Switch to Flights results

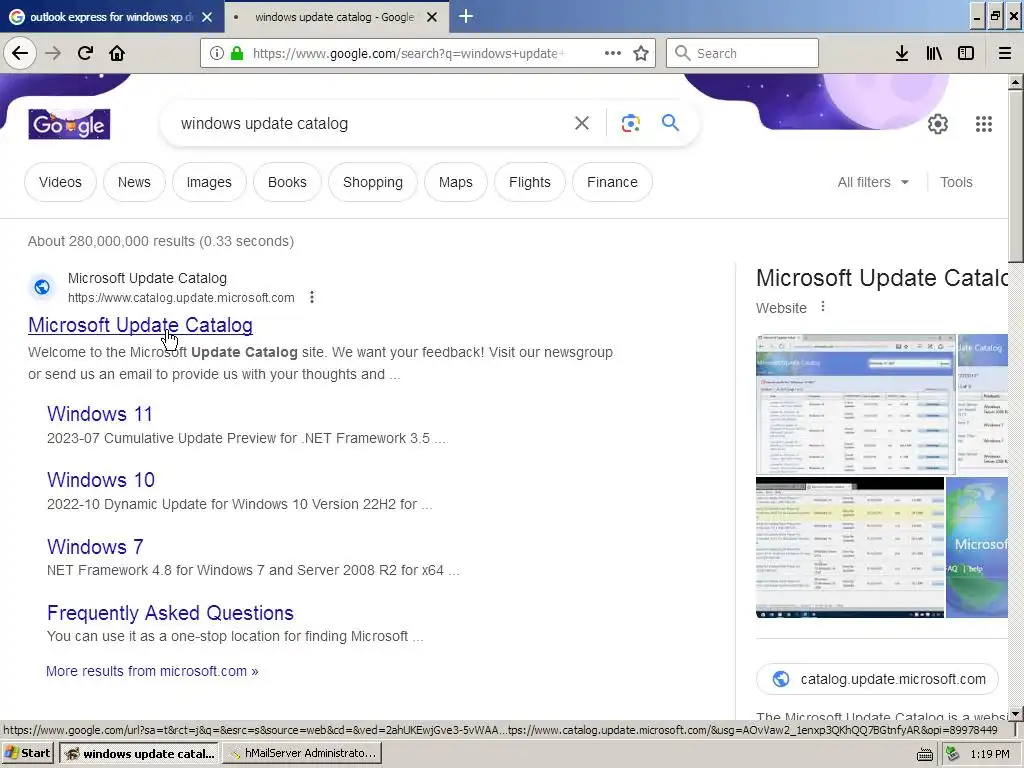(x=530, y=182)
